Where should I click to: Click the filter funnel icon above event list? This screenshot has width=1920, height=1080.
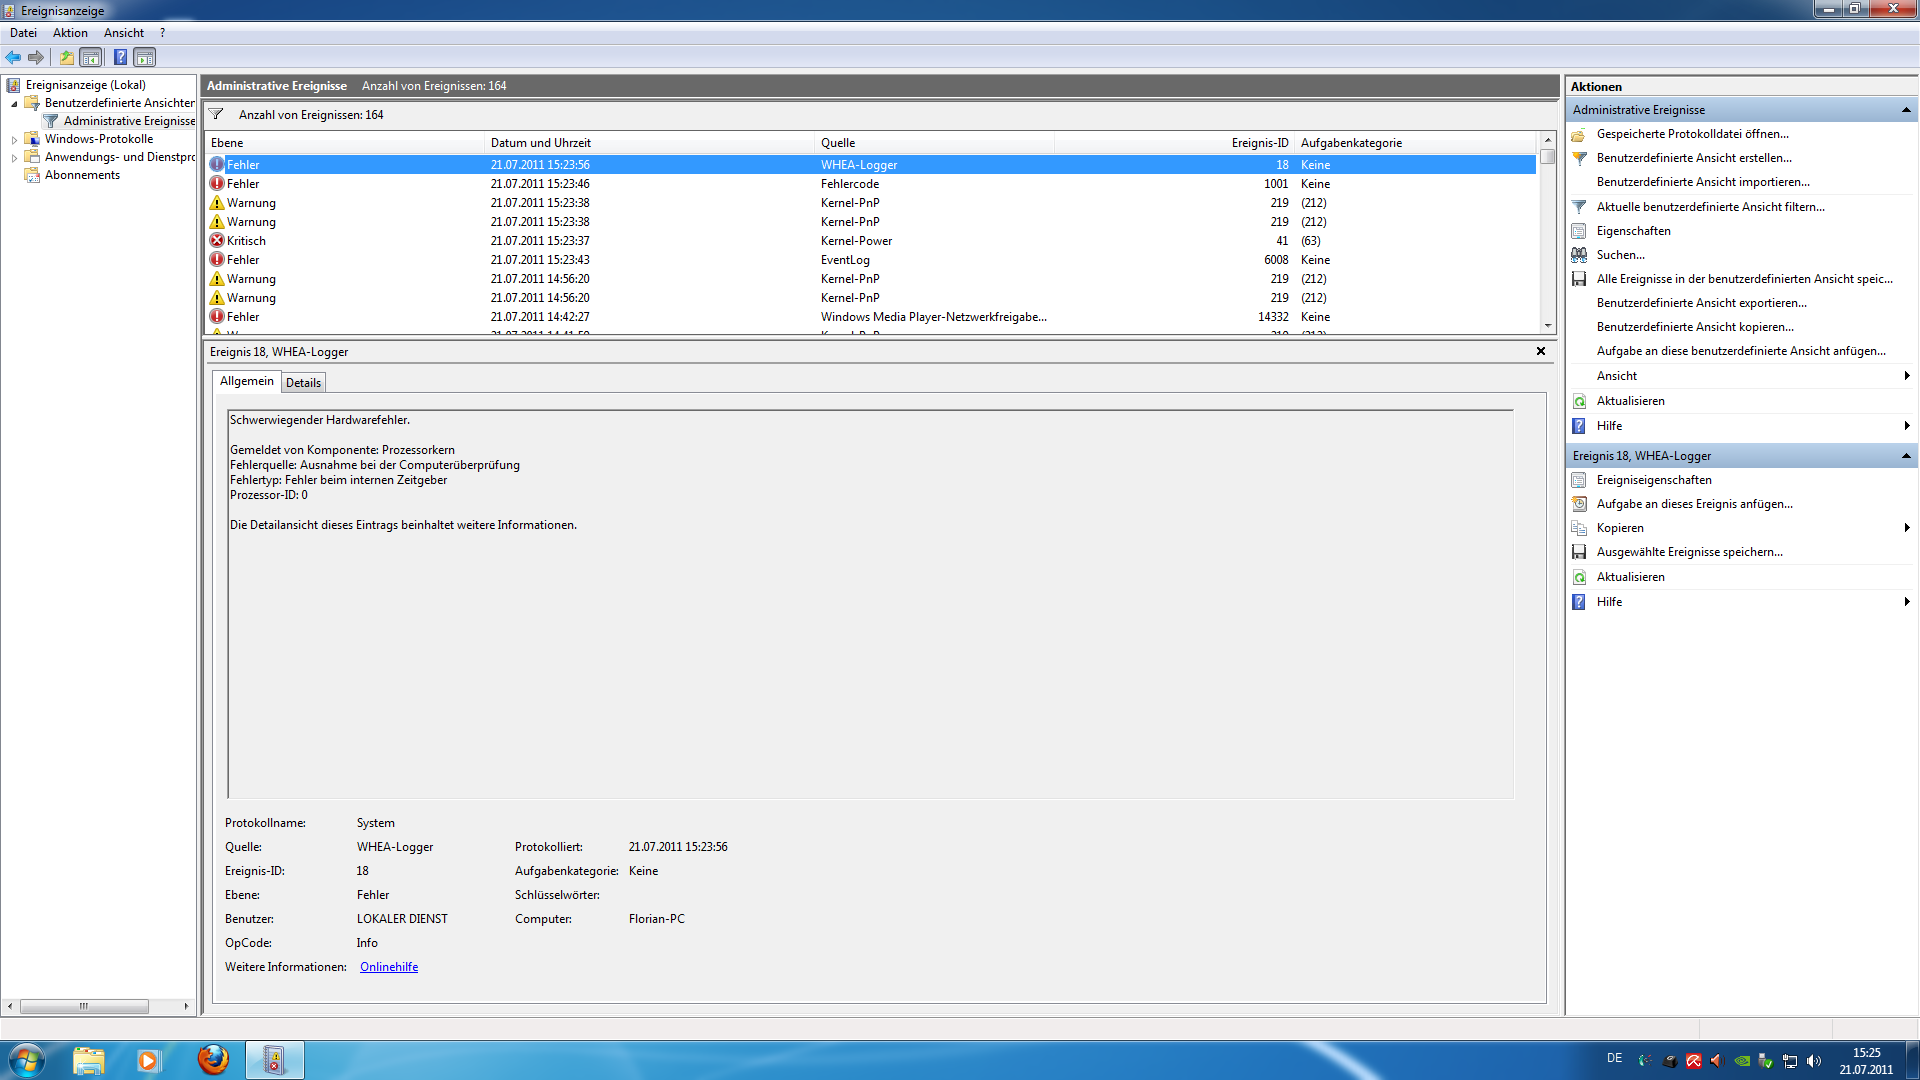[216, 114]
